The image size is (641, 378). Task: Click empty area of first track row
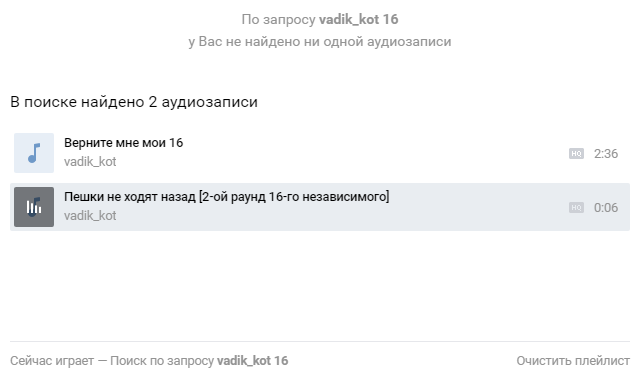368,153
